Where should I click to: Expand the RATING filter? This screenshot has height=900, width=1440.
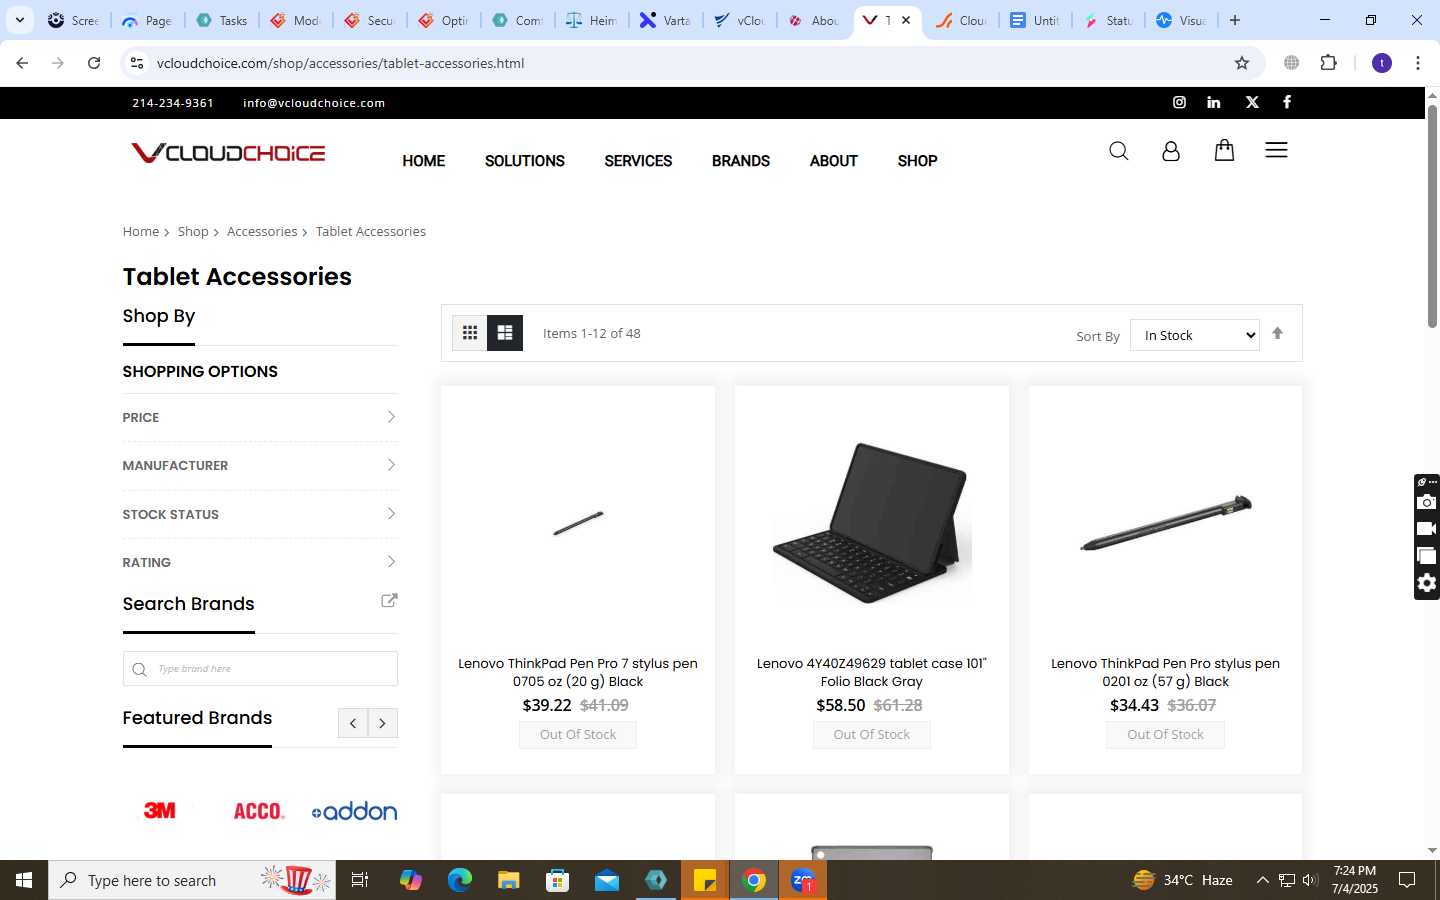260,562
